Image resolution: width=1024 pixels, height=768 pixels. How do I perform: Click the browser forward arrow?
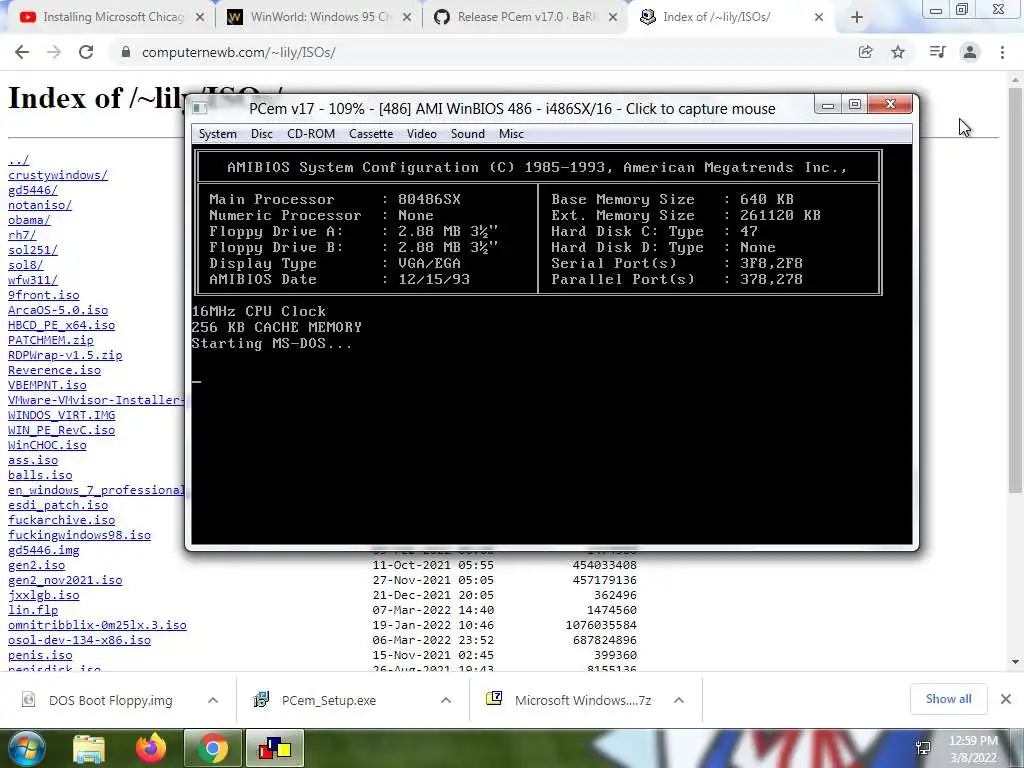click(x=54, y=52)
